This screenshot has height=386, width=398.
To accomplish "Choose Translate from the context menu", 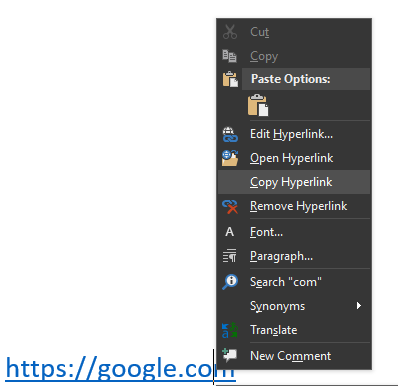I will click(x=294, y=330).
